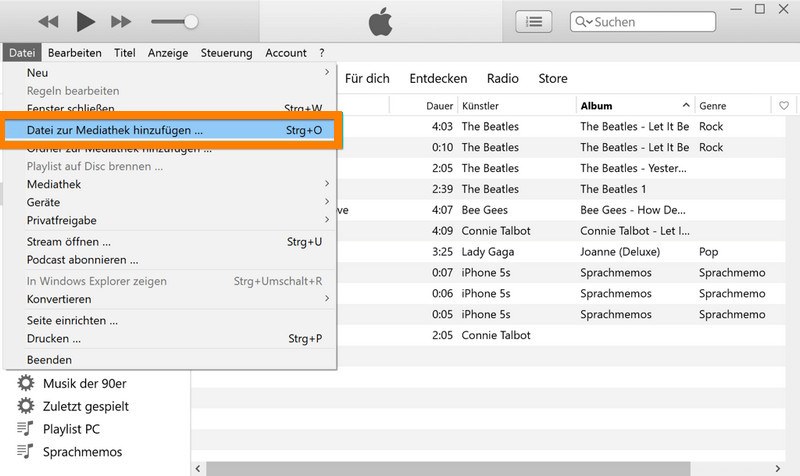Image resolution: width=800 pixels, height=476 pixels.
Task: Click playlist icon beside Sprachmemos
Action: click(x=25, y=451)
